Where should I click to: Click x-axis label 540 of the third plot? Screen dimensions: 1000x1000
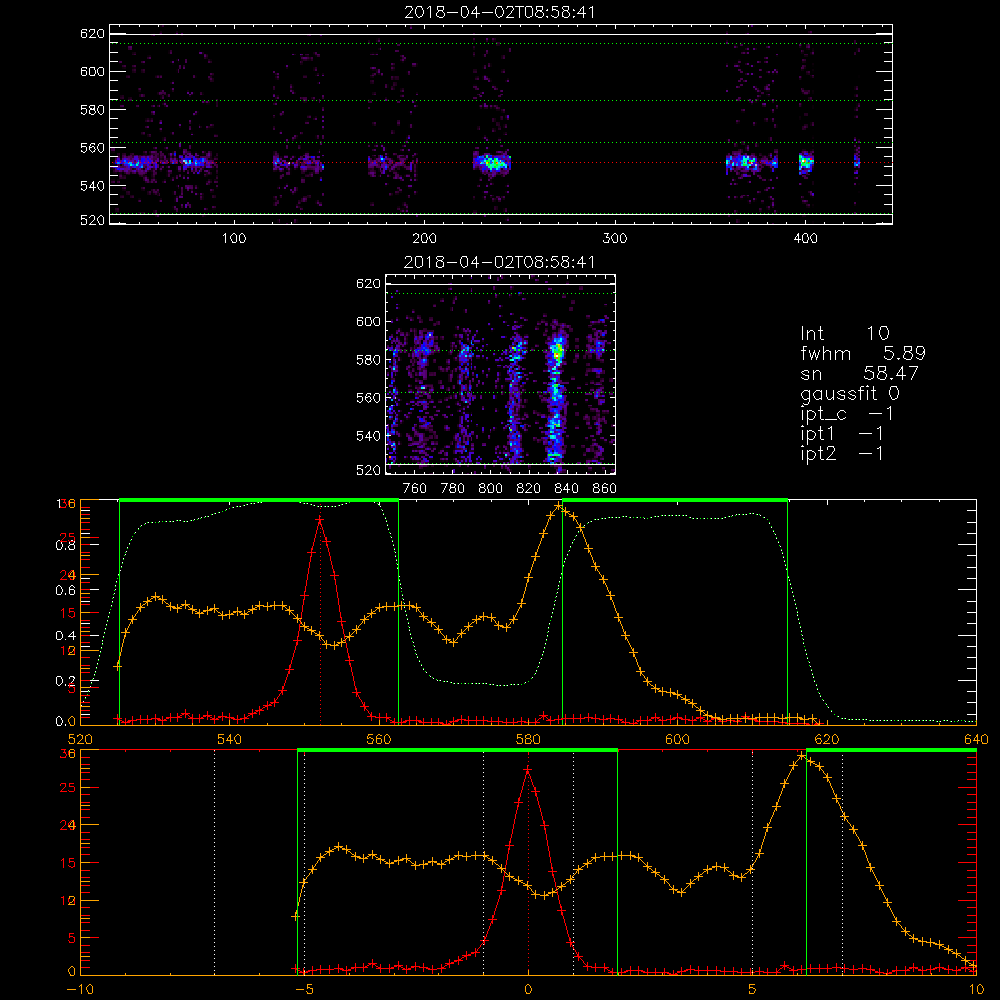(230, 740)
